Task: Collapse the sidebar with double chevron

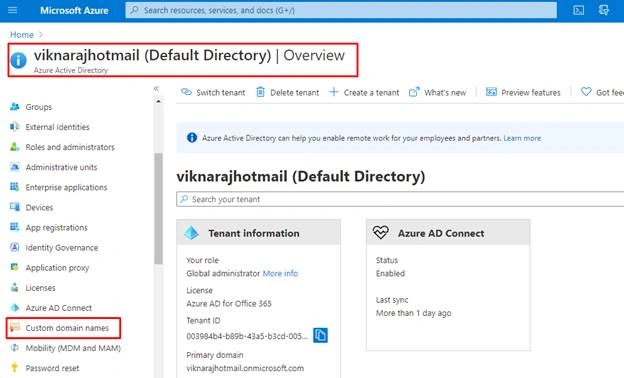Action: 156,88
